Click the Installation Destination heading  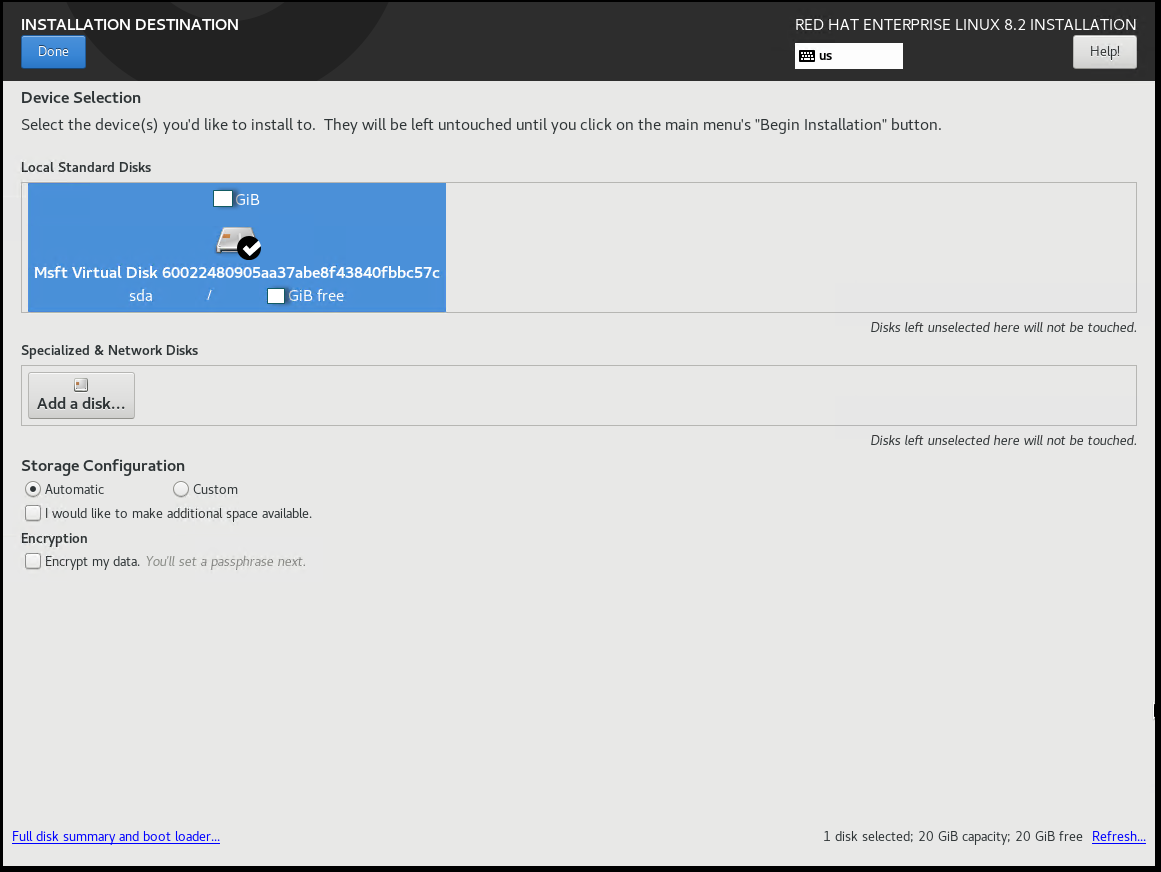[x=130, y=24]
